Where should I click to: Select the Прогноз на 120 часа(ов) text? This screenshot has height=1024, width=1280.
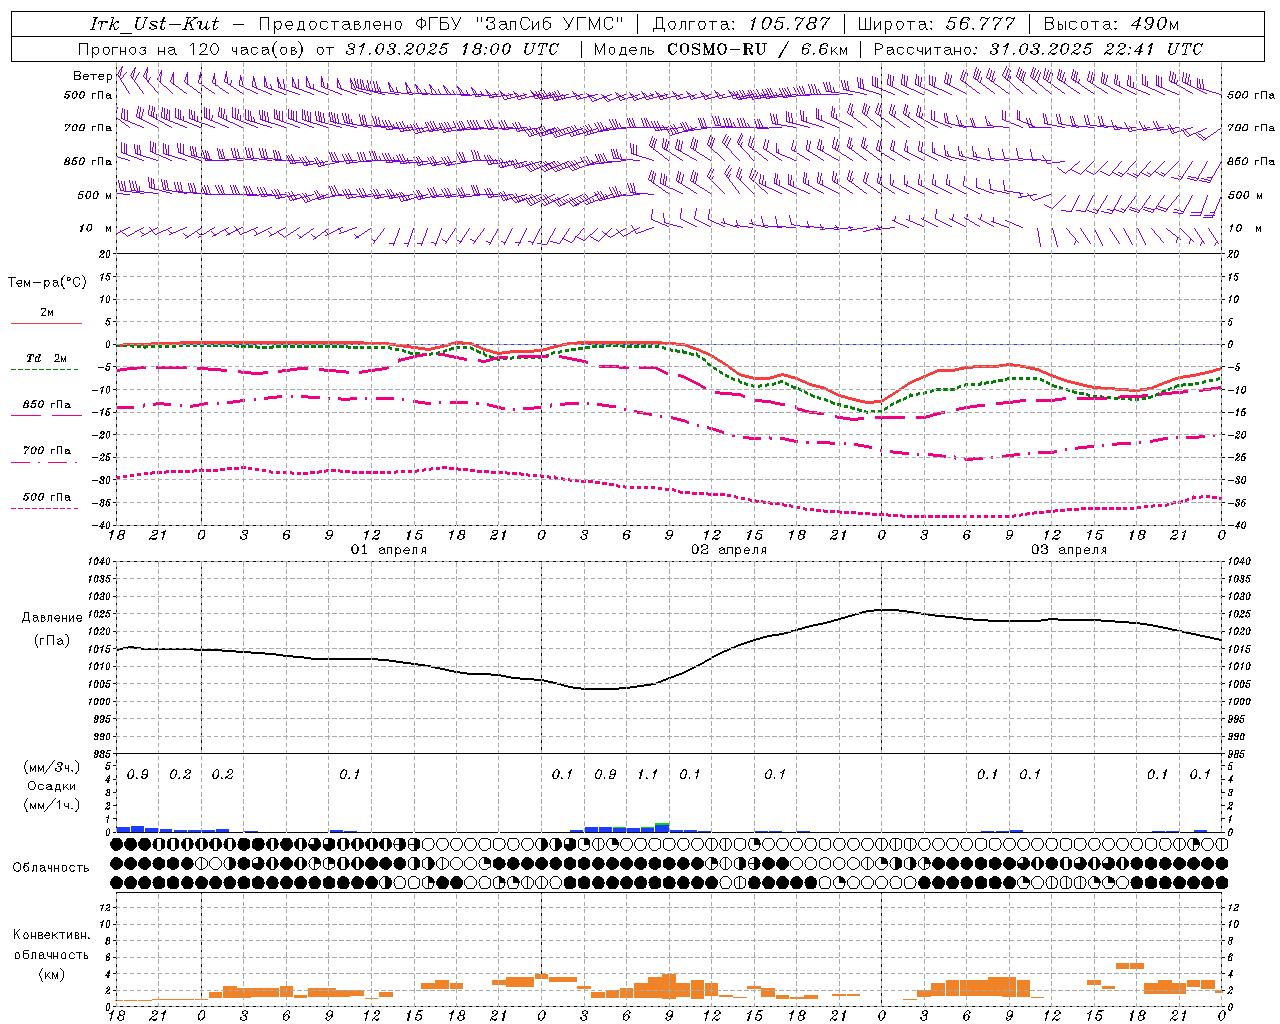tap(193, 49)
